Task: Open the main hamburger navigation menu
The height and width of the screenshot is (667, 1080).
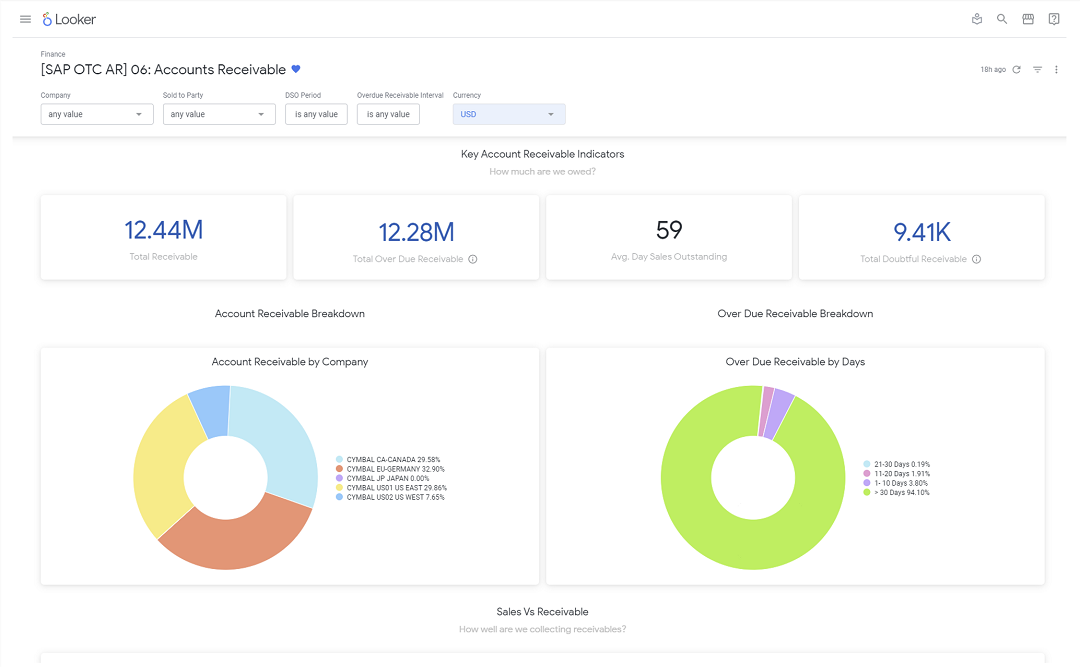Action: (x=25, y=19)
